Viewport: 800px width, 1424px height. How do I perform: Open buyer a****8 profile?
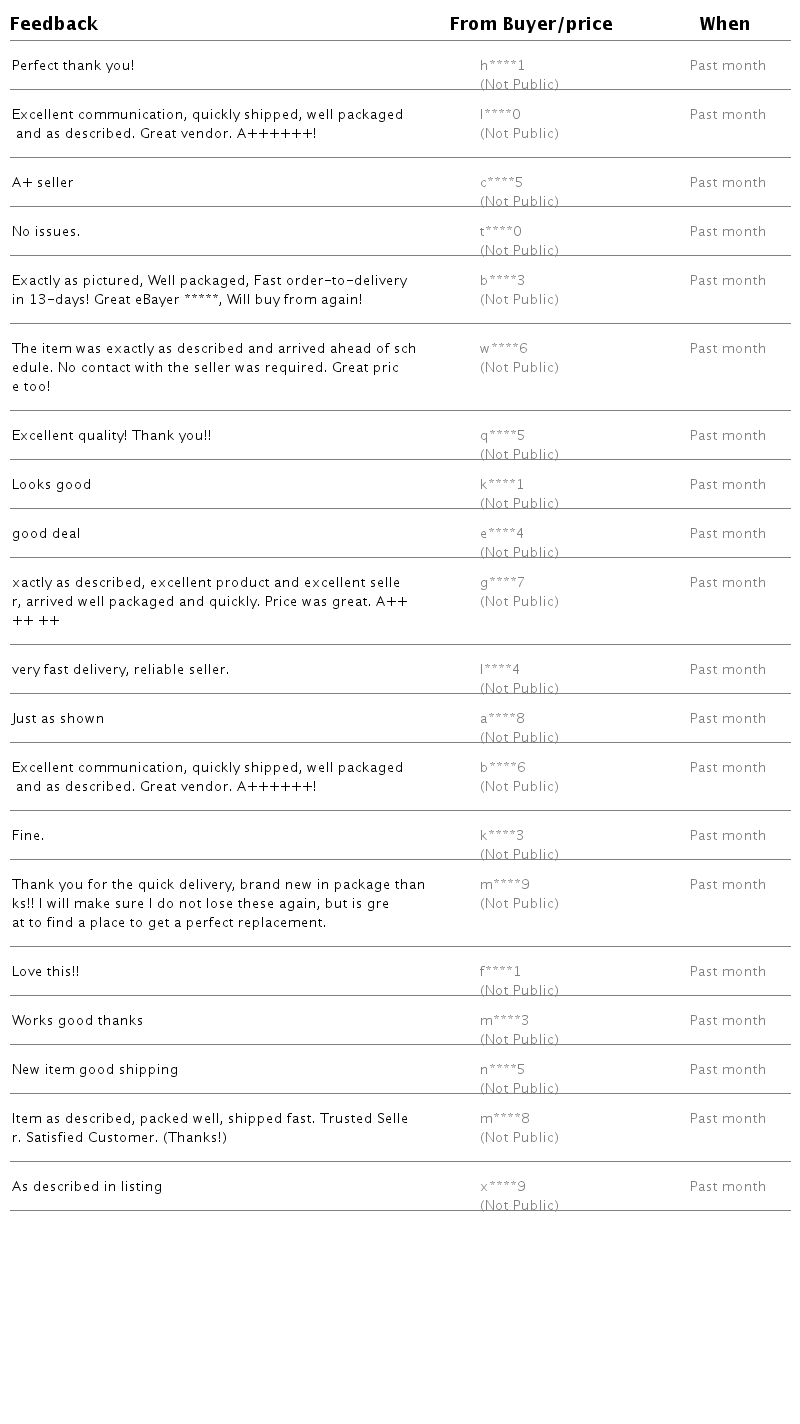(502, 719)
